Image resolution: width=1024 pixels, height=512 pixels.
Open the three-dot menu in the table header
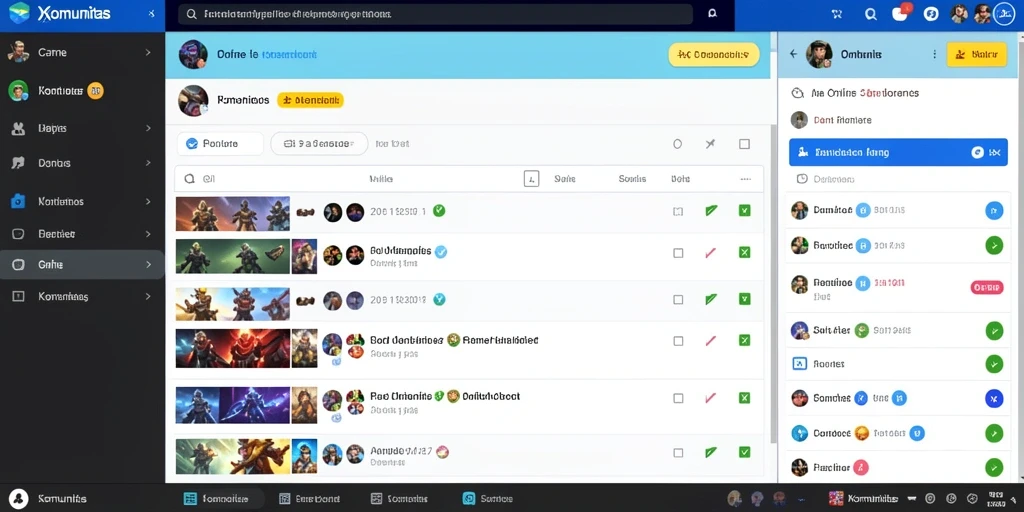point(745,178)
